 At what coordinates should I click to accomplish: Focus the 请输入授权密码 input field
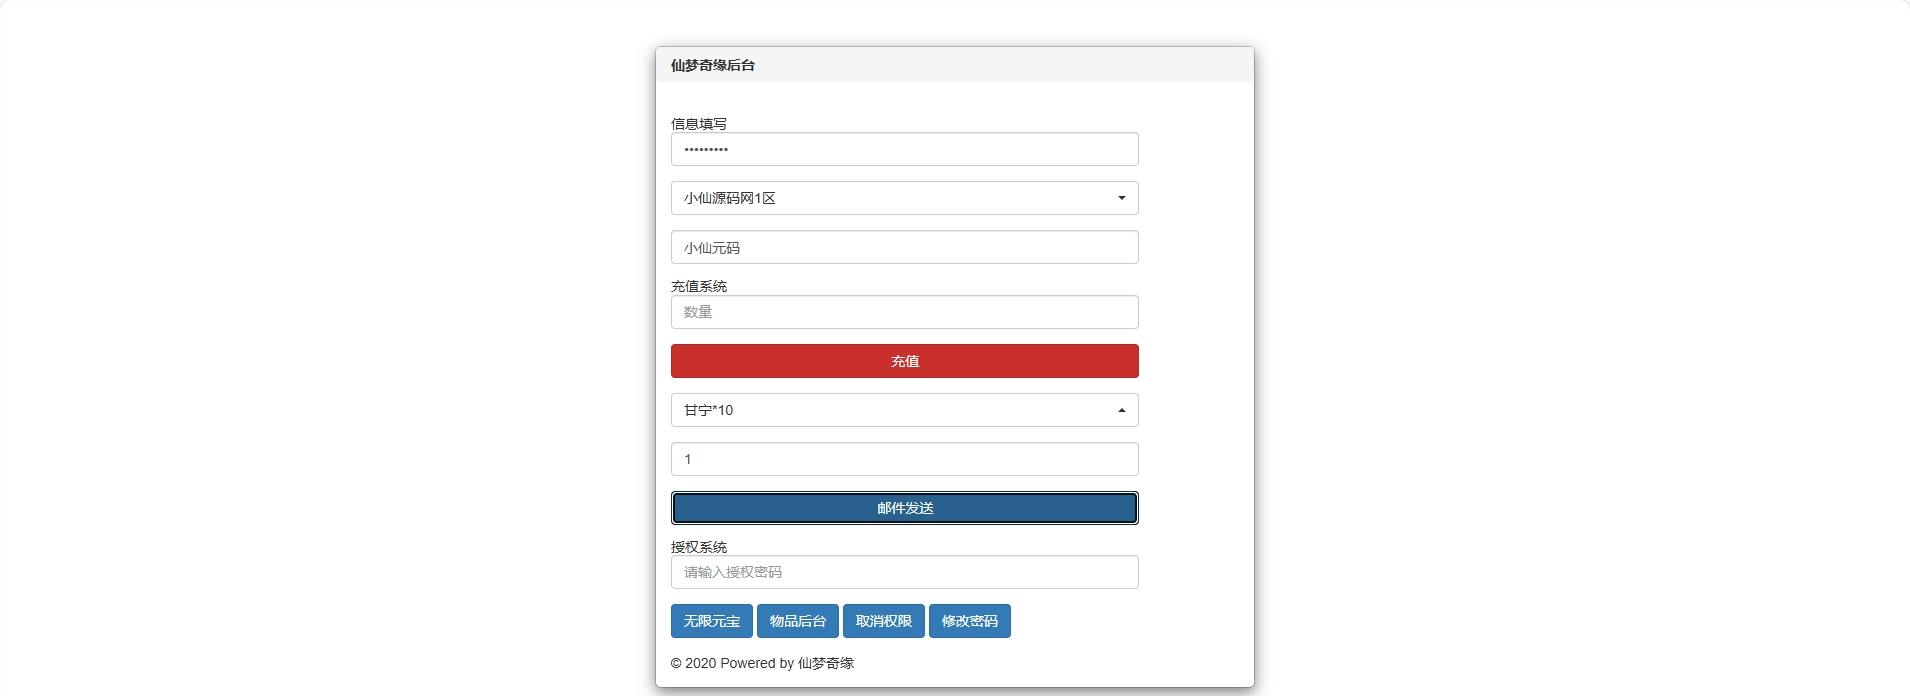pos(904,572)
